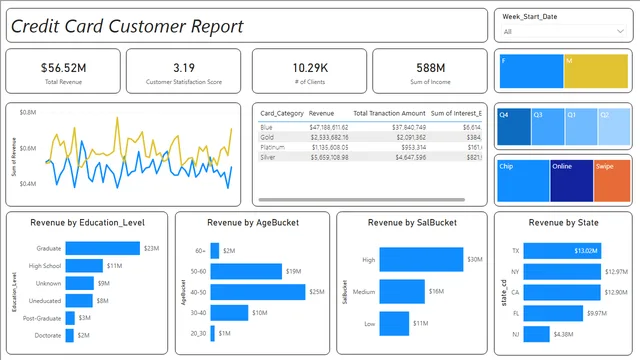Click the table horizontal scrollbar

[x=362, y=200]
